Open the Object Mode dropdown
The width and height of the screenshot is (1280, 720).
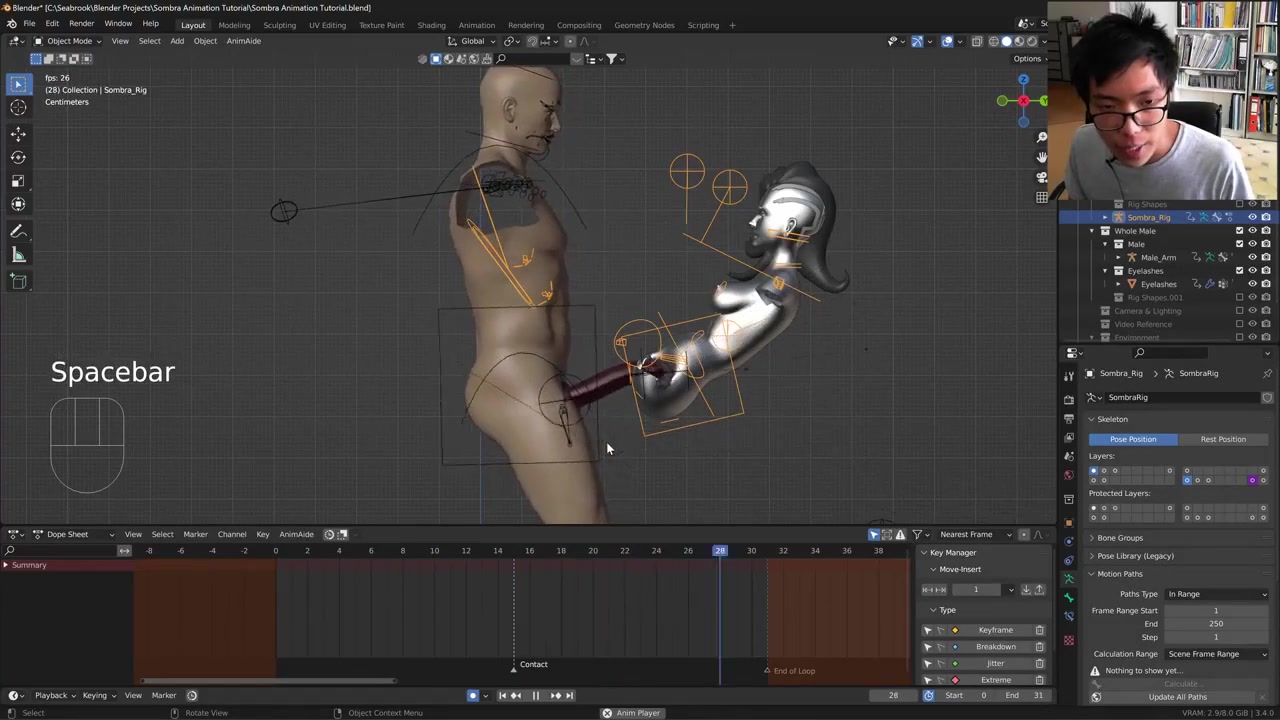(68, 41)
